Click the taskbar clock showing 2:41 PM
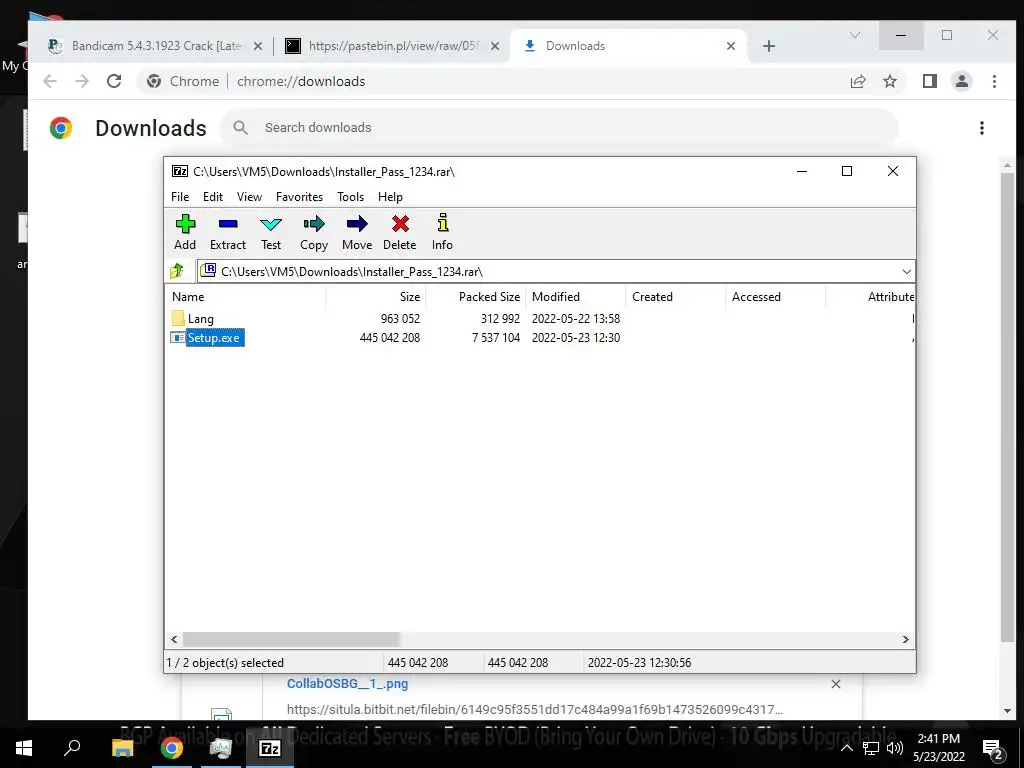Image resolution: width=1024 pixels, height=768 pixels. [x=938, y=748]
